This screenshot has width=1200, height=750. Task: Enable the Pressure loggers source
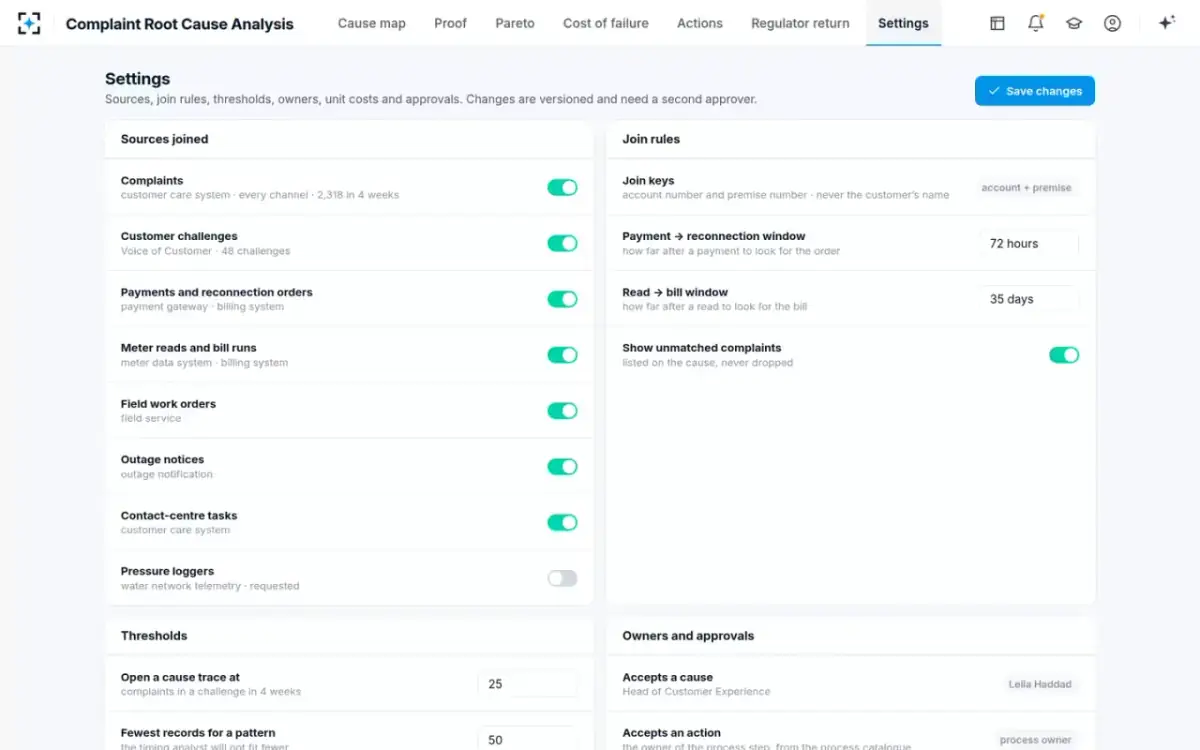(x=562, y=578)
